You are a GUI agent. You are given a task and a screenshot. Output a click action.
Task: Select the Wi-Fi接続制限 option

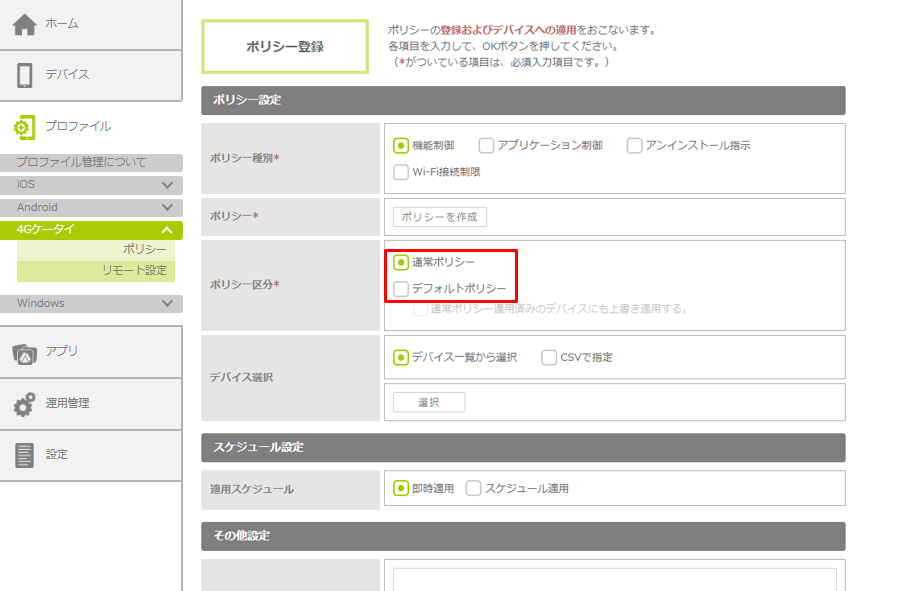point(402,172)
